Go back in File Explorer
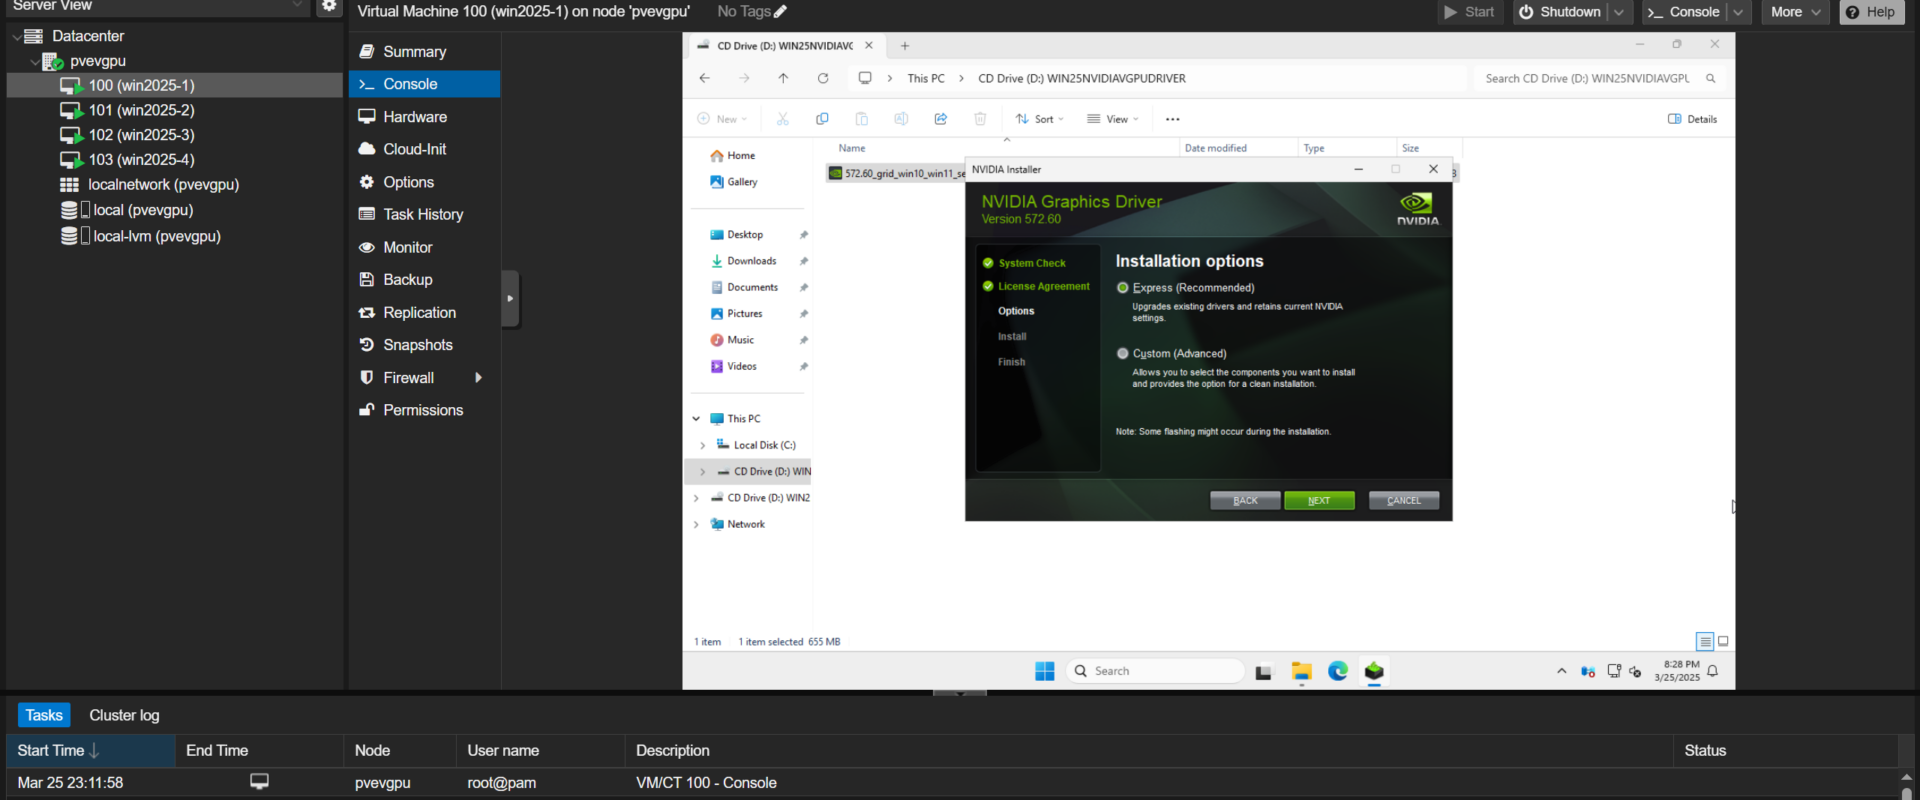Image resolution: width=1920 pixels, height=800 pixels. click(x=705, y=78)
